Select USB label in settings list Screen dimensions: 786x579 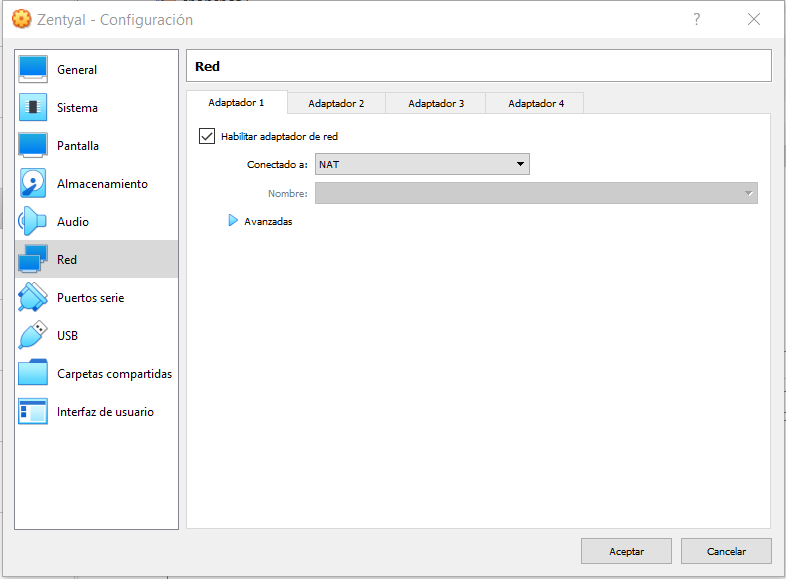click(x=67, y=336)
